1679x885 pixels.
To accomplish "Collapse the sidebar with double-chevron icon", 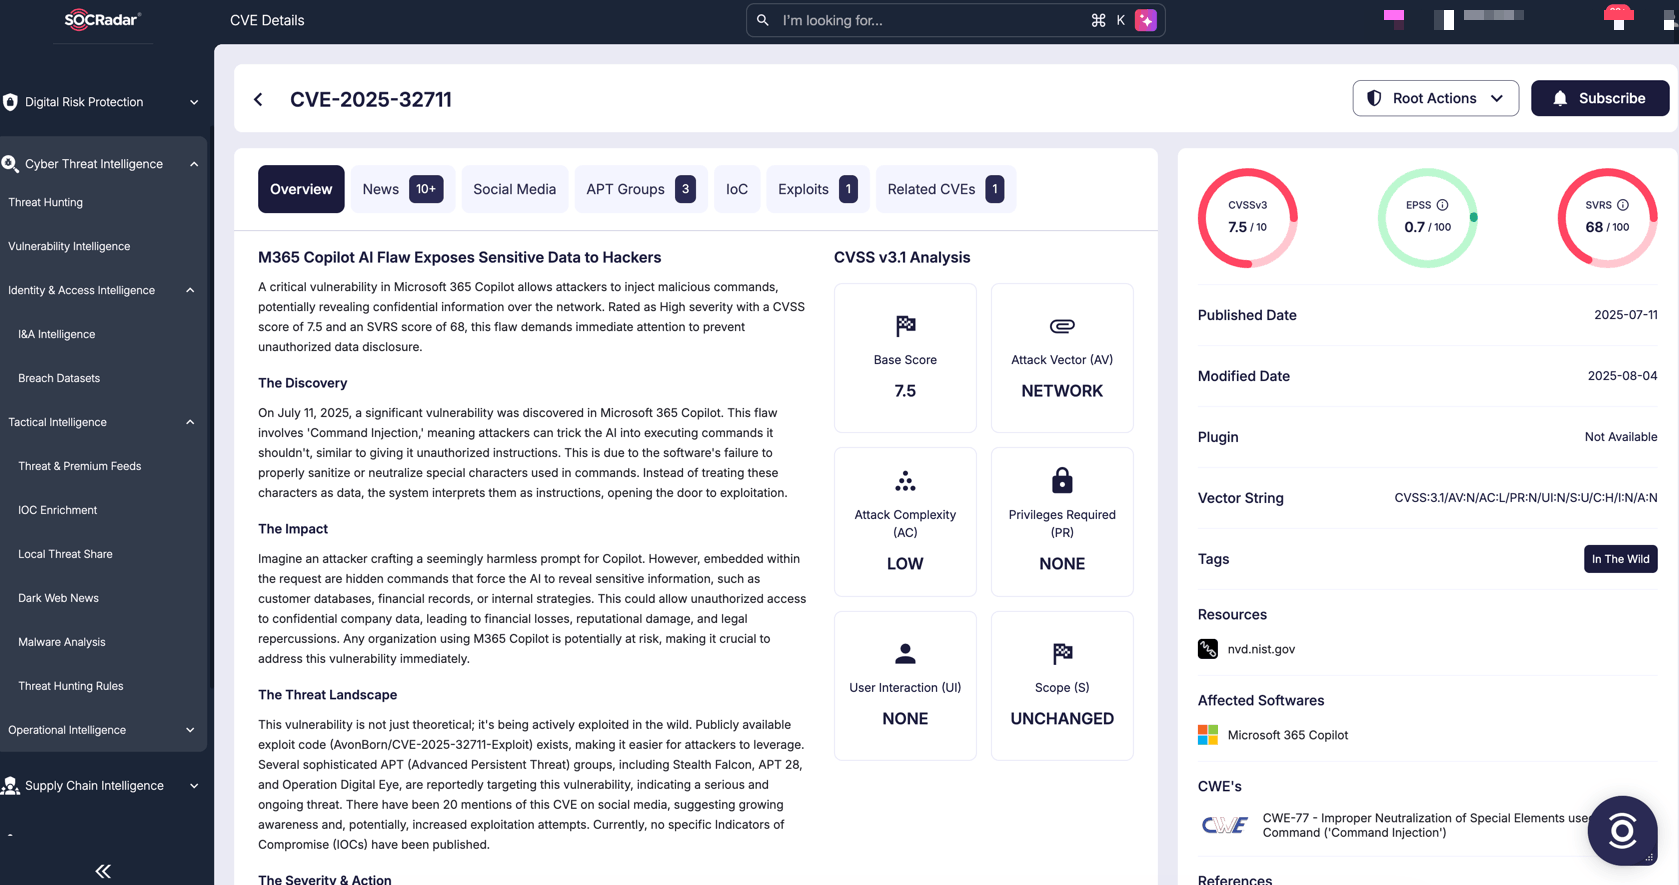I will 103,871.
